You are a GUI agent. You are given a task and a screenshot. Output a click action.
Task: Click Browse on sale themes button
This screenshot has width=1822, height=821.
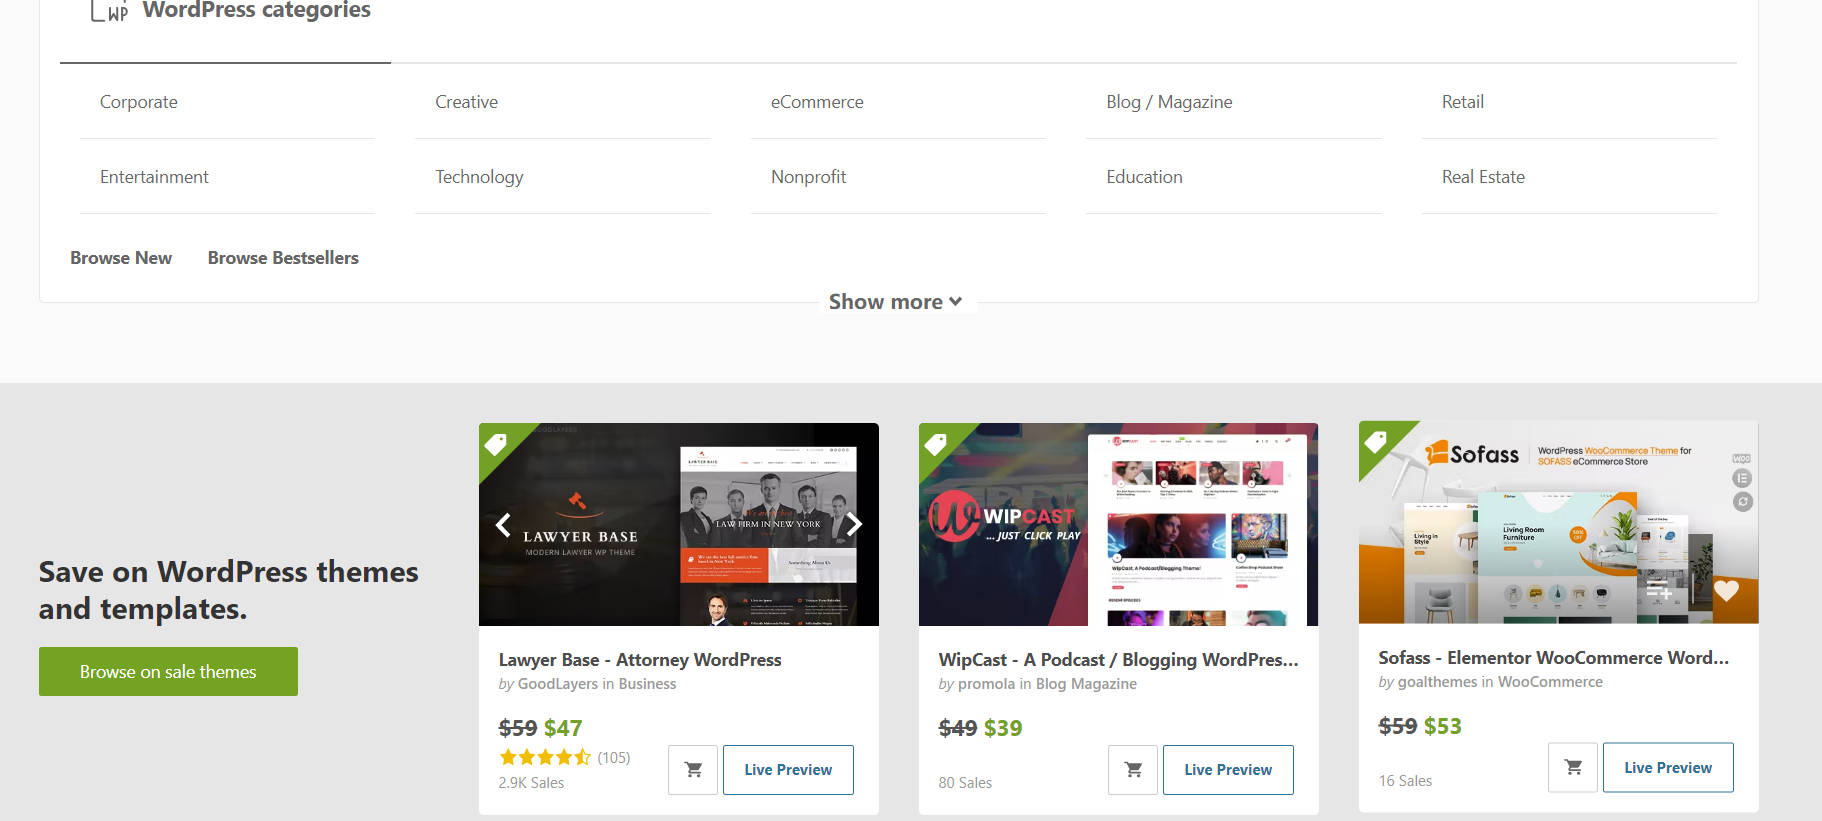pos(168,672)
